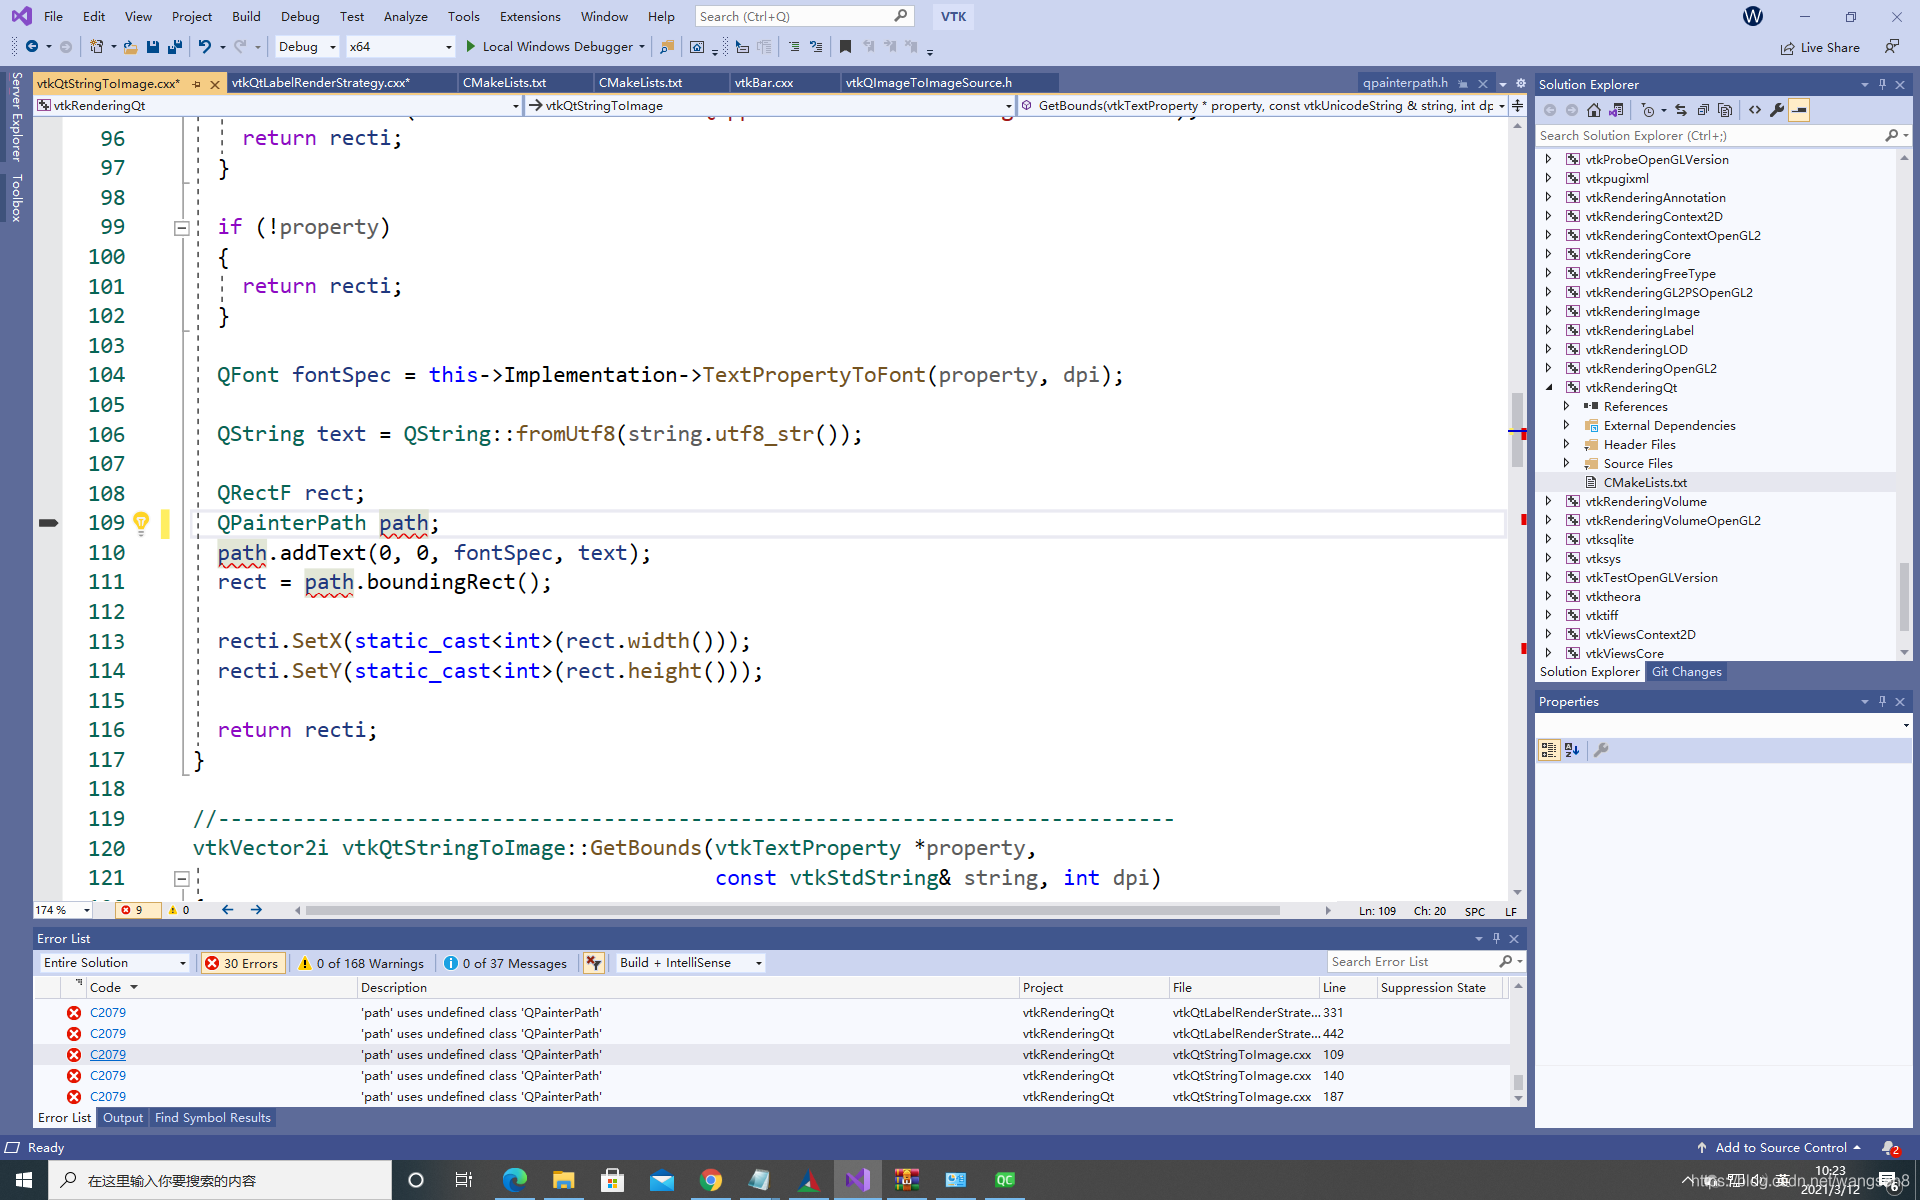
Task: Switch to the Git Changes tab
Action: (1686, 672)
